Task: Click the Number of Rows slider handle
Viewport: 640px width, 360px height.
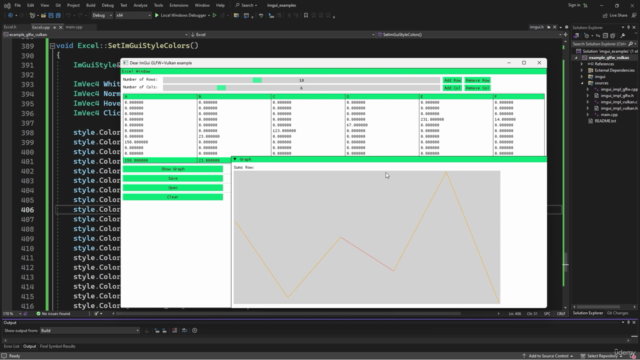Action: tap(257, 80)
